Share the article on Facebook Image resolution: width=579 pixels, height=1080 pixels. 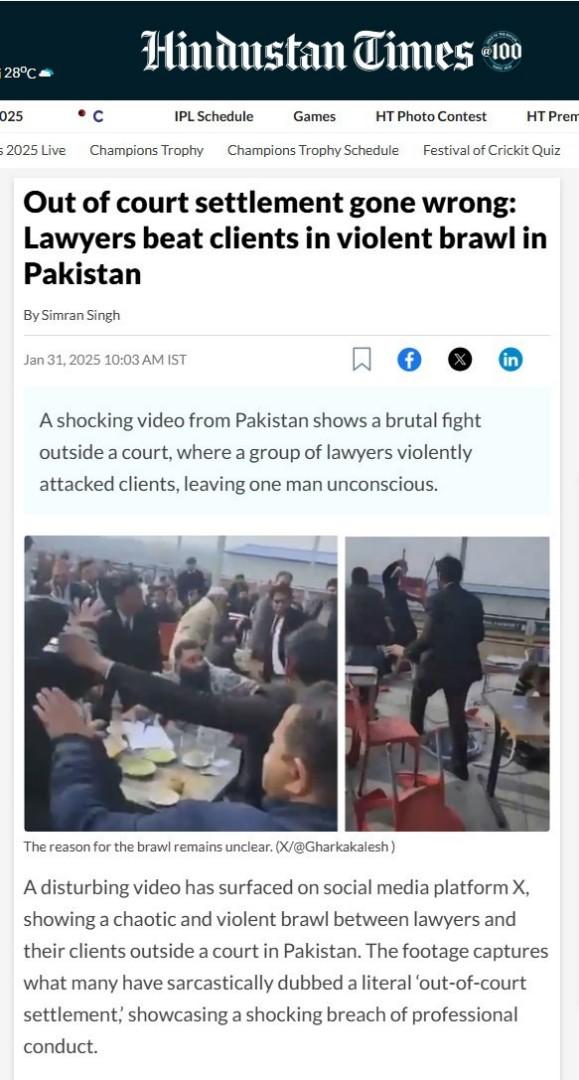click(409, 360)
